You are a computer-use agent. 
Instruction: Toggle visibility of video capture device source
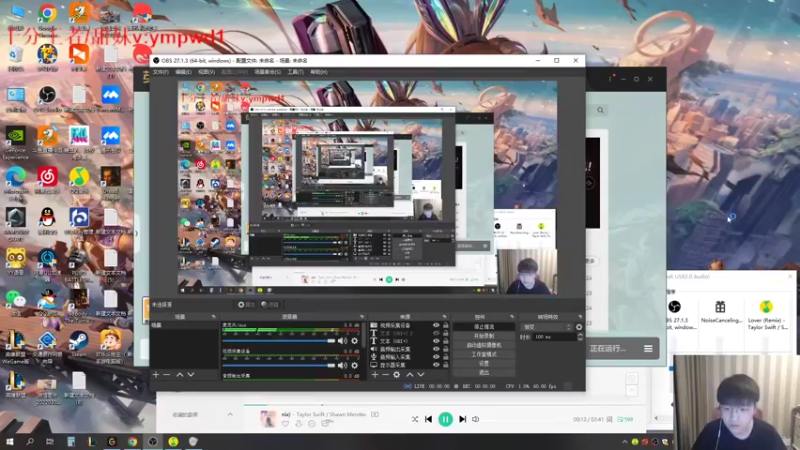[x=436, y=325]
